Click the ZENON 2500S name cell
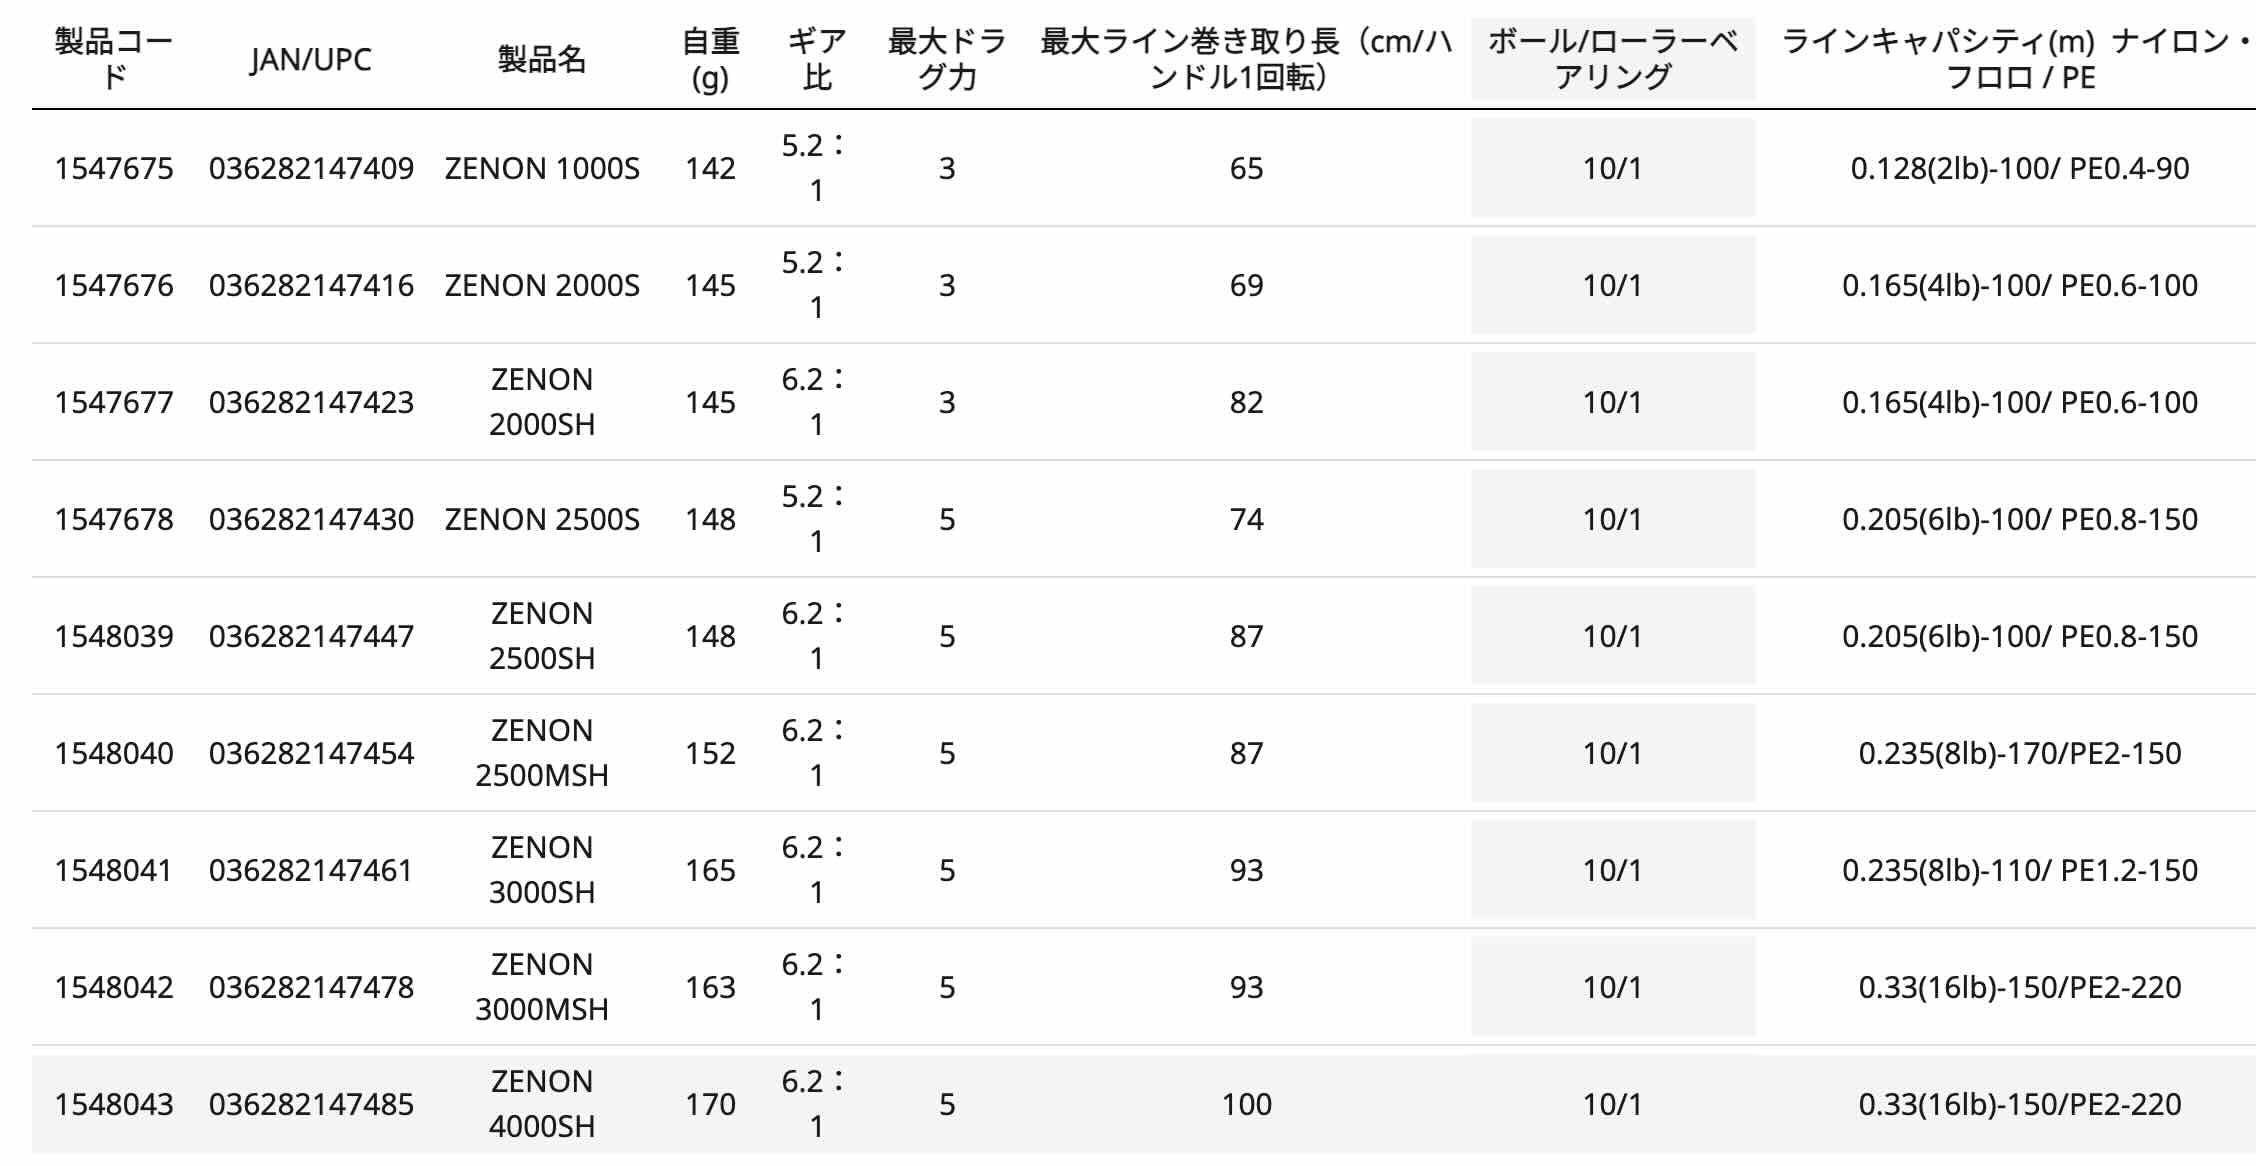The width and height of the screenshot is (2256, 1166). (x=541, y=519)
